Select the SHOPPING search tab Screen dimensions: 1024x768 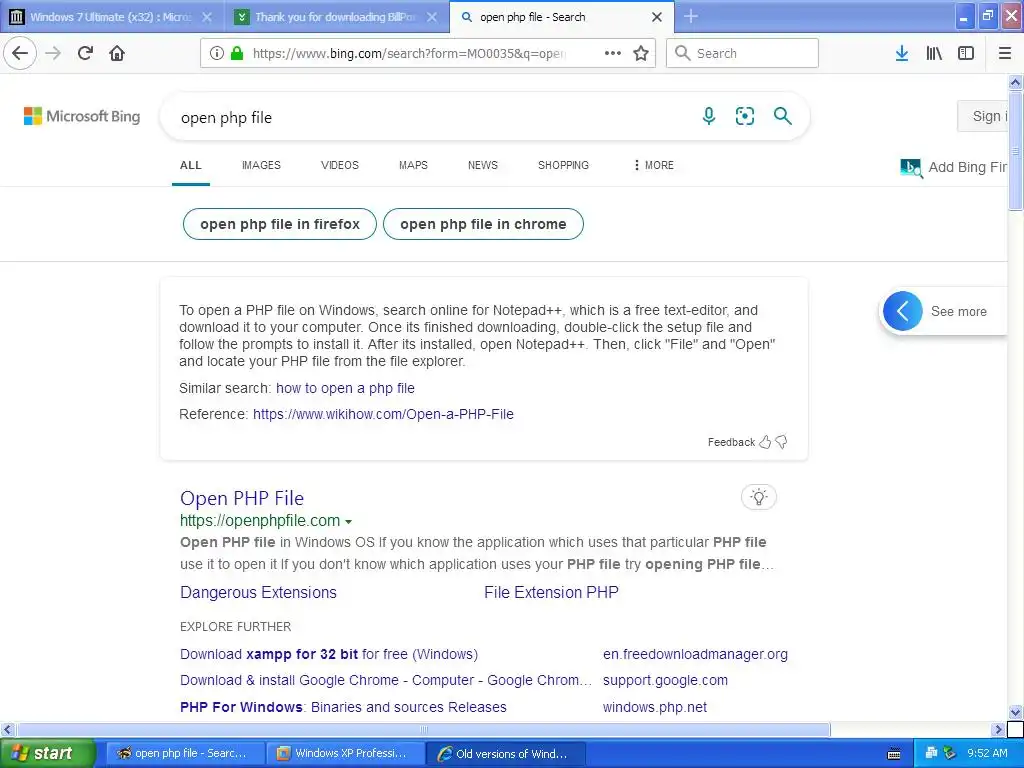[x=563, y=165]
